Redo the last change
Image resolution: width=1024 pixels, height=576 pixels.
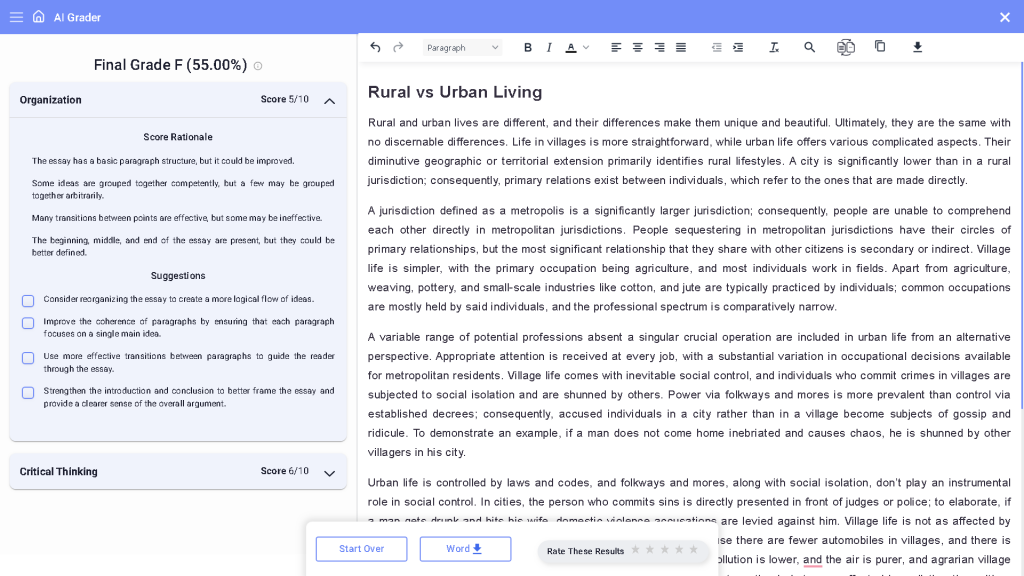coord(397,47)
